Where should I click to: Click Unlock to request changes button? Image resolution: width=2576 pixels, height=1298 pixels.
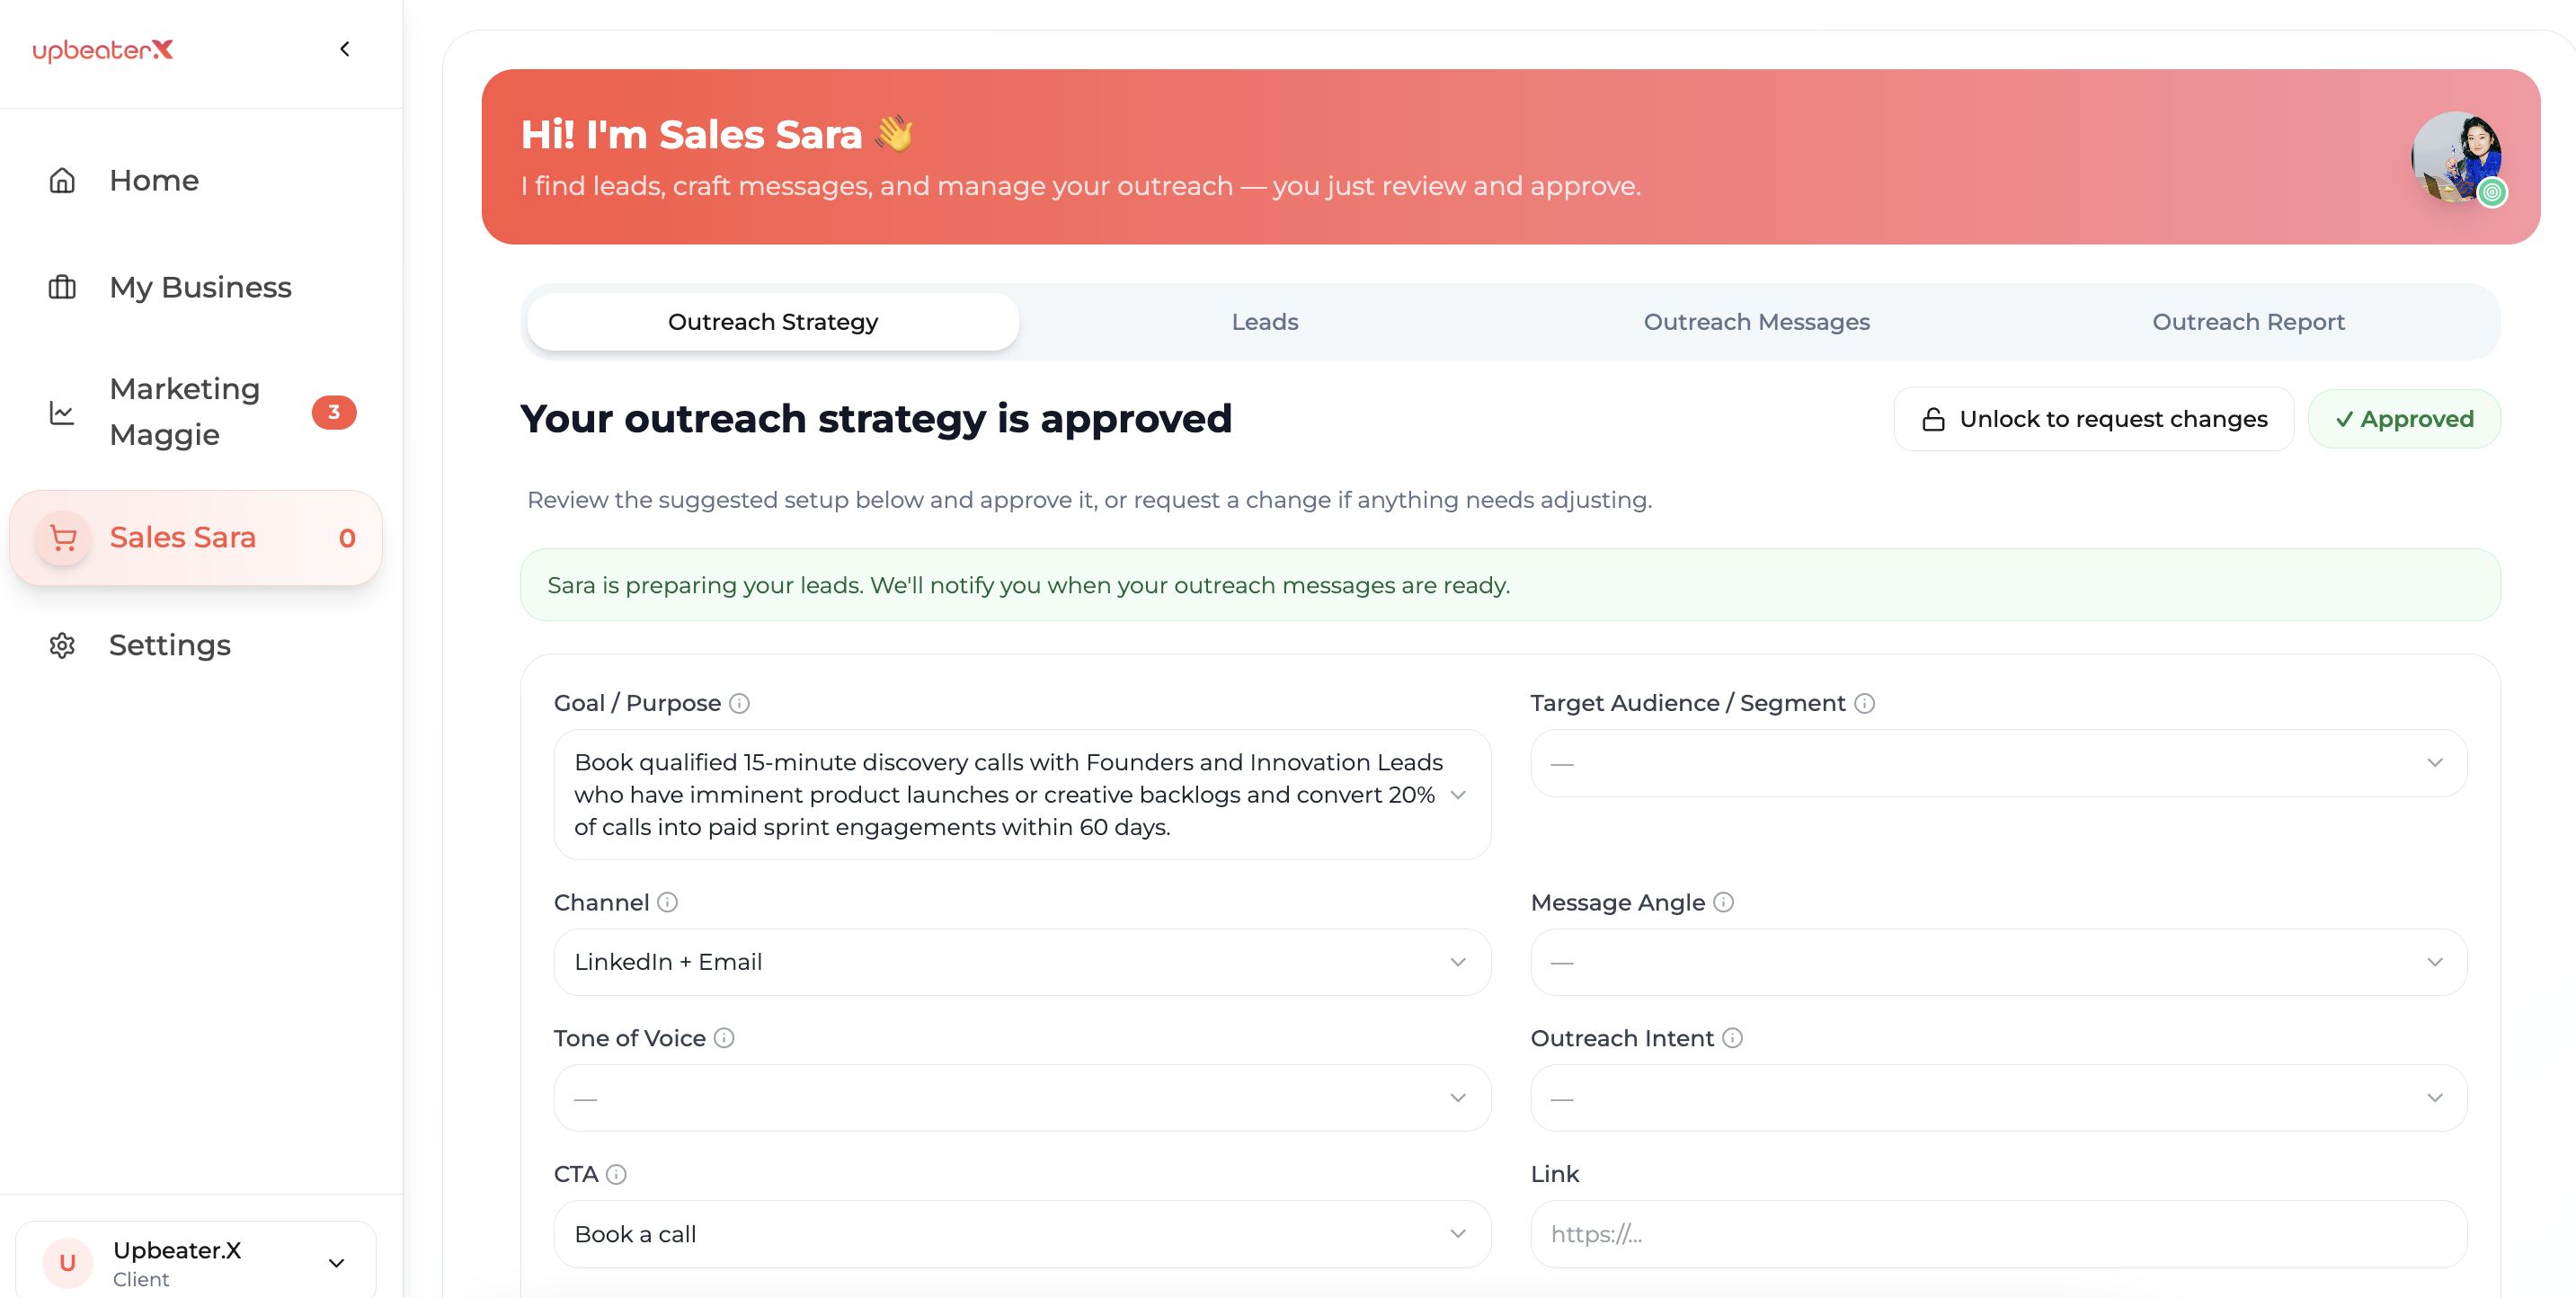[2094, 419]
